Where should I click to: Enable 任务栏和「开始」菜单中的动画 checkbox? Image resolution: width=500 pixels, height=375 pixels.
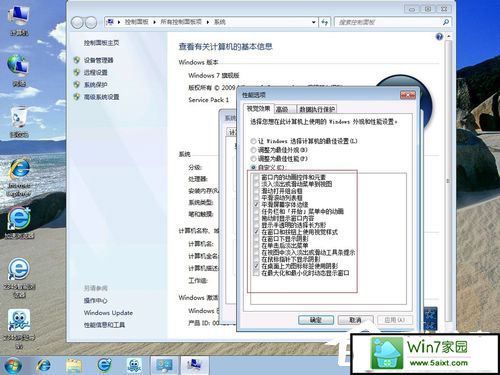[256, 211]
